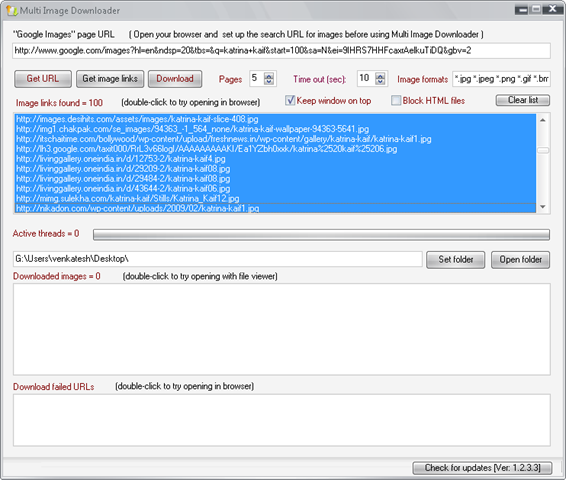Click the Get URL button
This screenshot has width=566, height=480.
[43, 79]
